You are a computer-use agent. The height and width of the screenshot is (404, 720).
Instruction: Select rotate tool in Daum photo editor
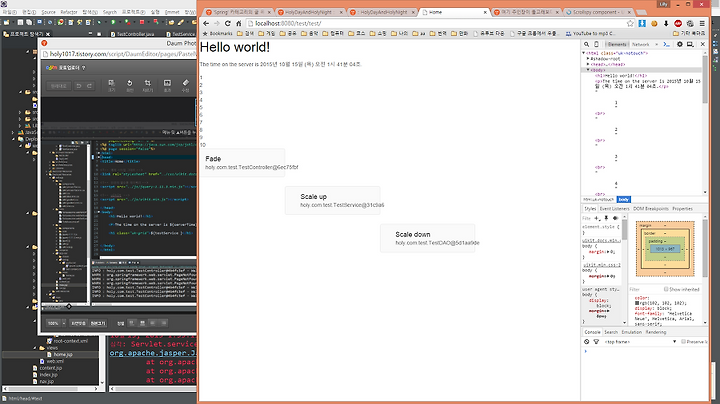pyautogui.click(x=129, y=85)
